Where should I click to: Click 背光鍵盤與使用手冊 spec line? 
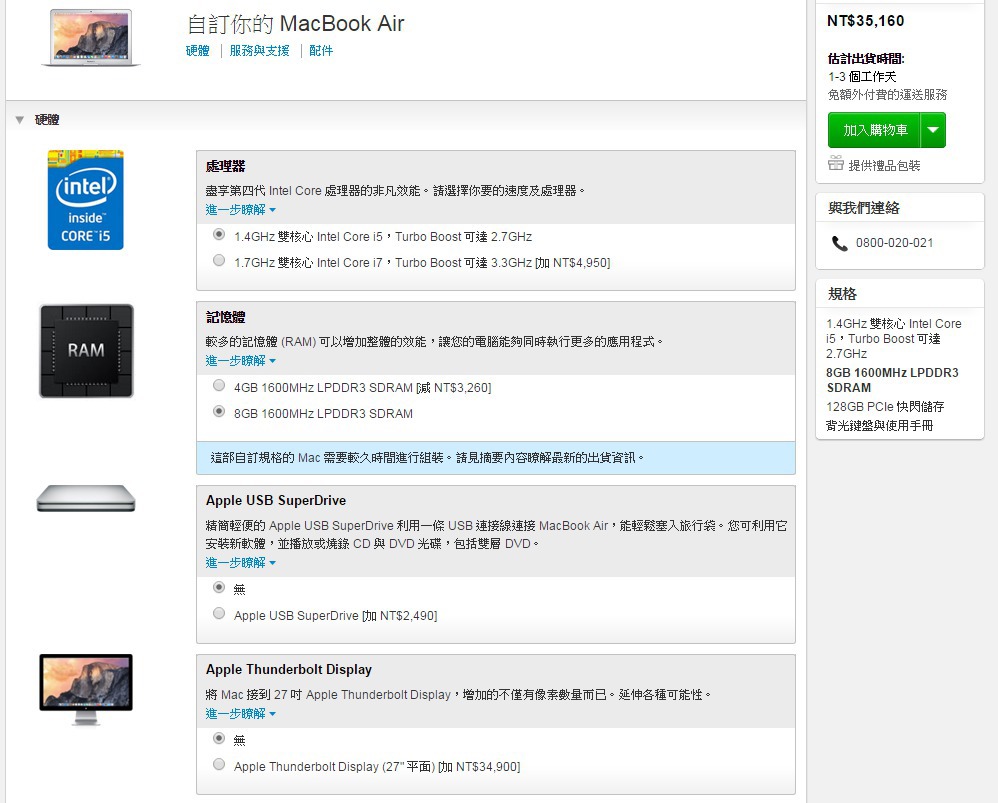click(x=880, y=426)
